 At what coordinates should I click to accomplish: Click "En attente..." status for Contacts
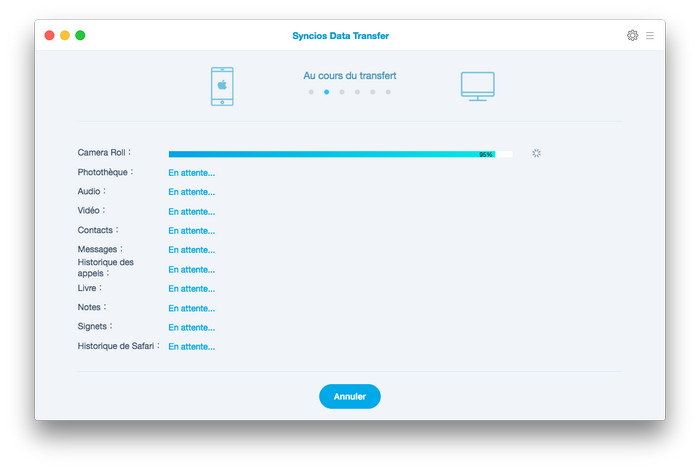[192, 231]
